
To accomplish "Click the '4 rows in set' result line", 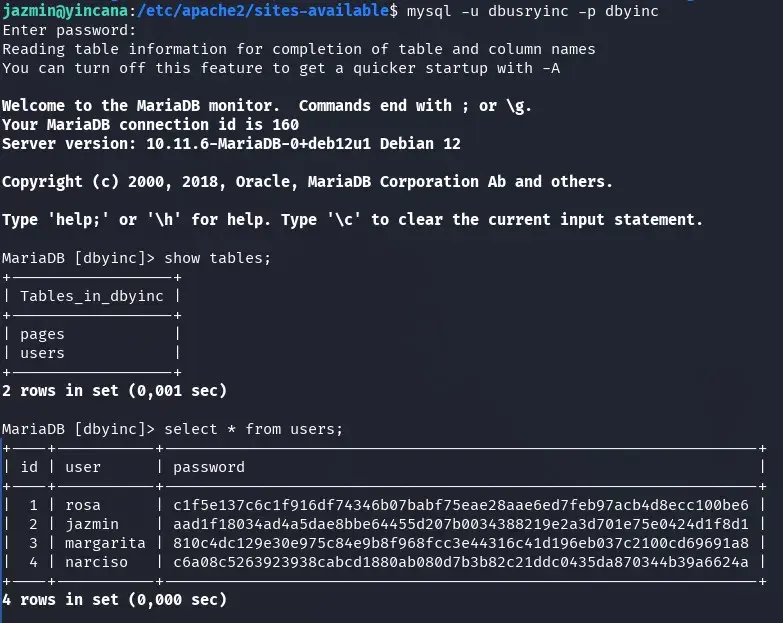I will point(114,600).
